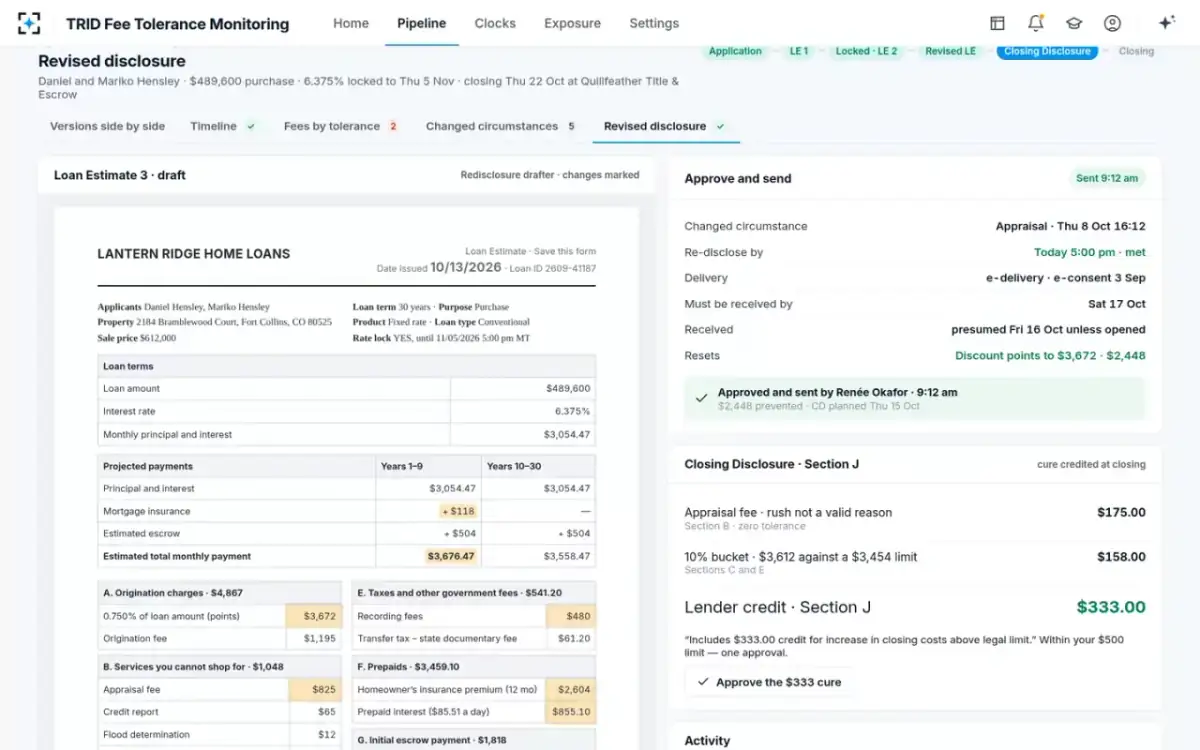
Task: Click the TRID app logo icon
Action: click(30, 23)
